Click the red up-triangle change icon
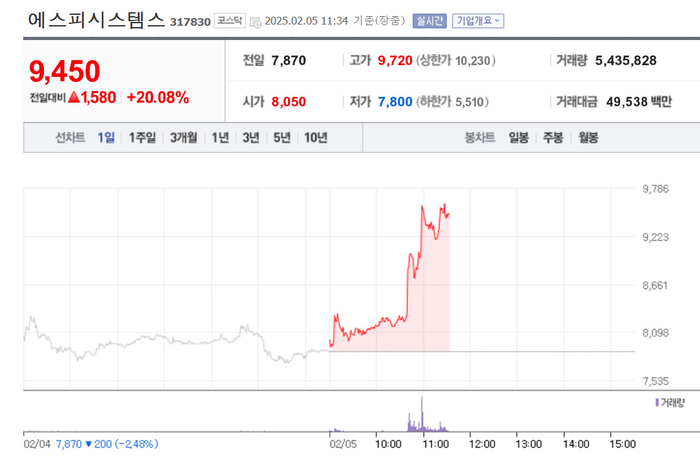 (x=74, y=97)
